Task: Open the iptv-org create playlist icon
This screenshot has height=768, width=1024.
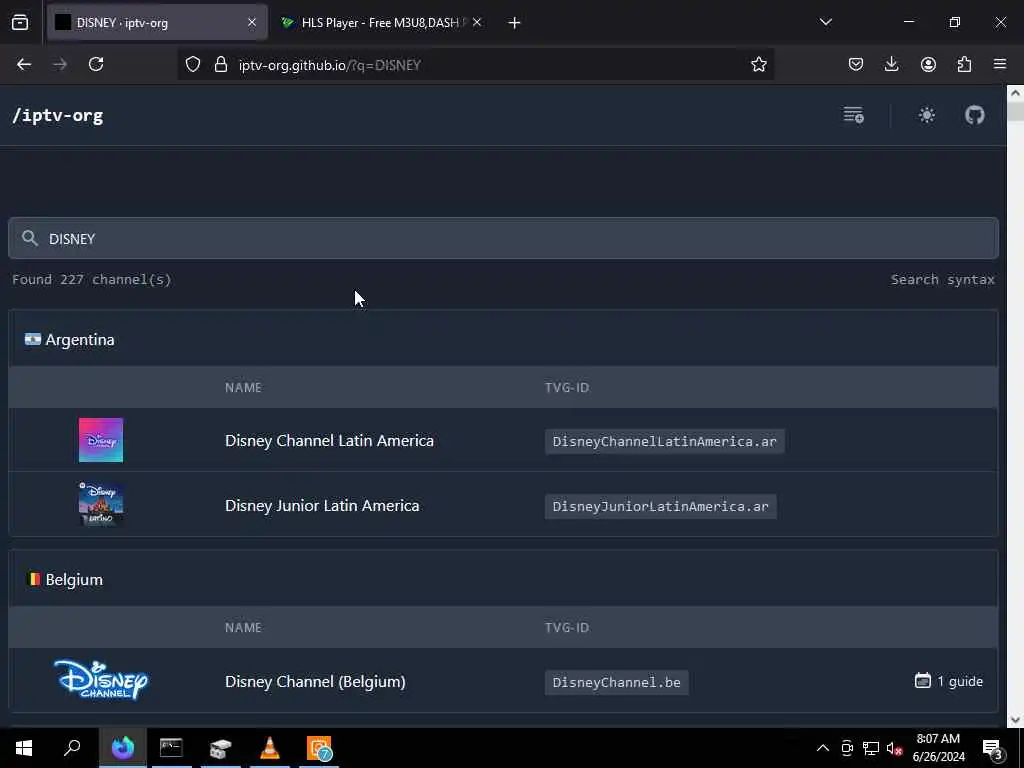Action: click(854, 115)
